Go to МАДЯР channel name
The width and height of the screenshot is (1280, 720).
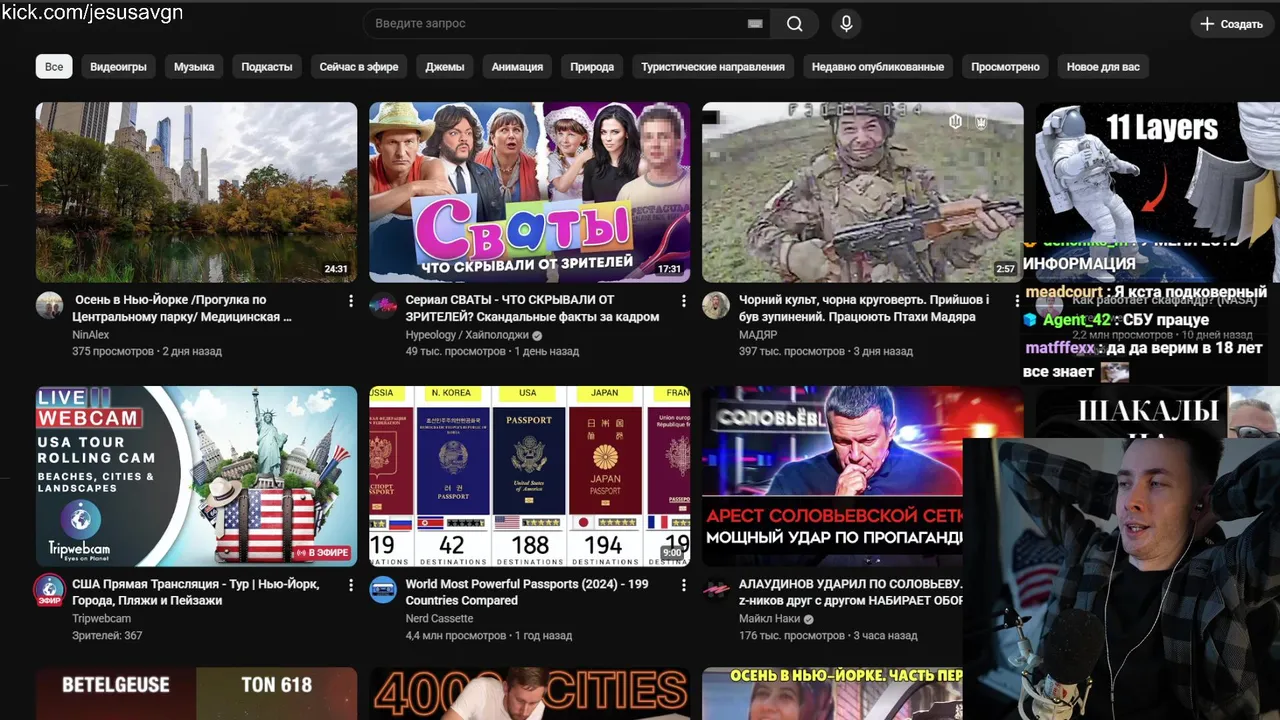(758, 335)
